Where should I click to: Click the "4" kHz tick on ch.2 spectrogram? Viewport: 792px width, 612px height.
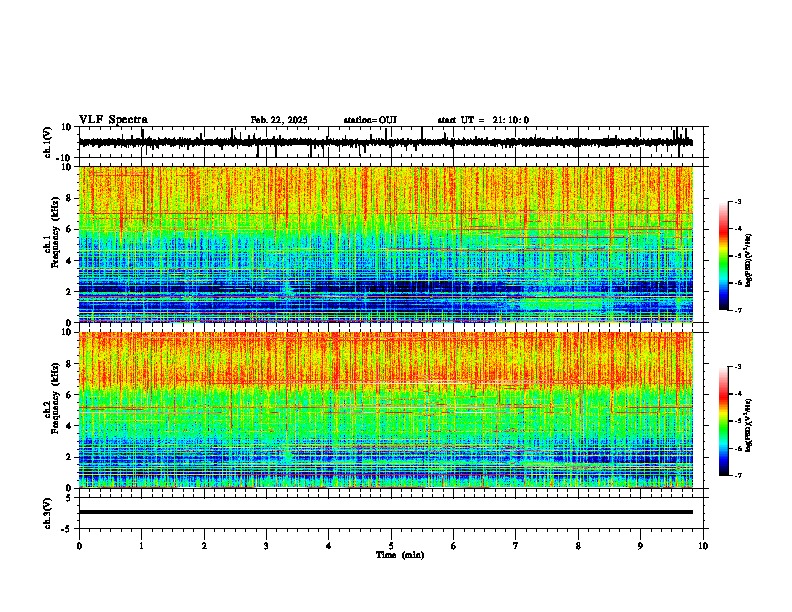click(x=69, y=426)
